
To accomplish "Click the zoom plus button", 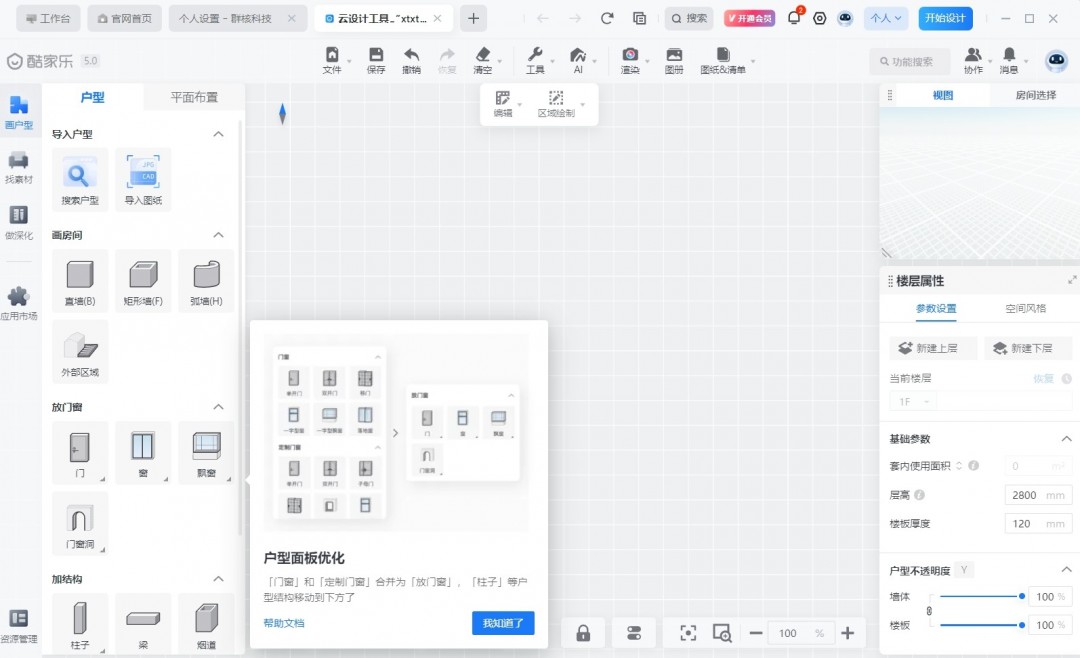I will point(848,633).
